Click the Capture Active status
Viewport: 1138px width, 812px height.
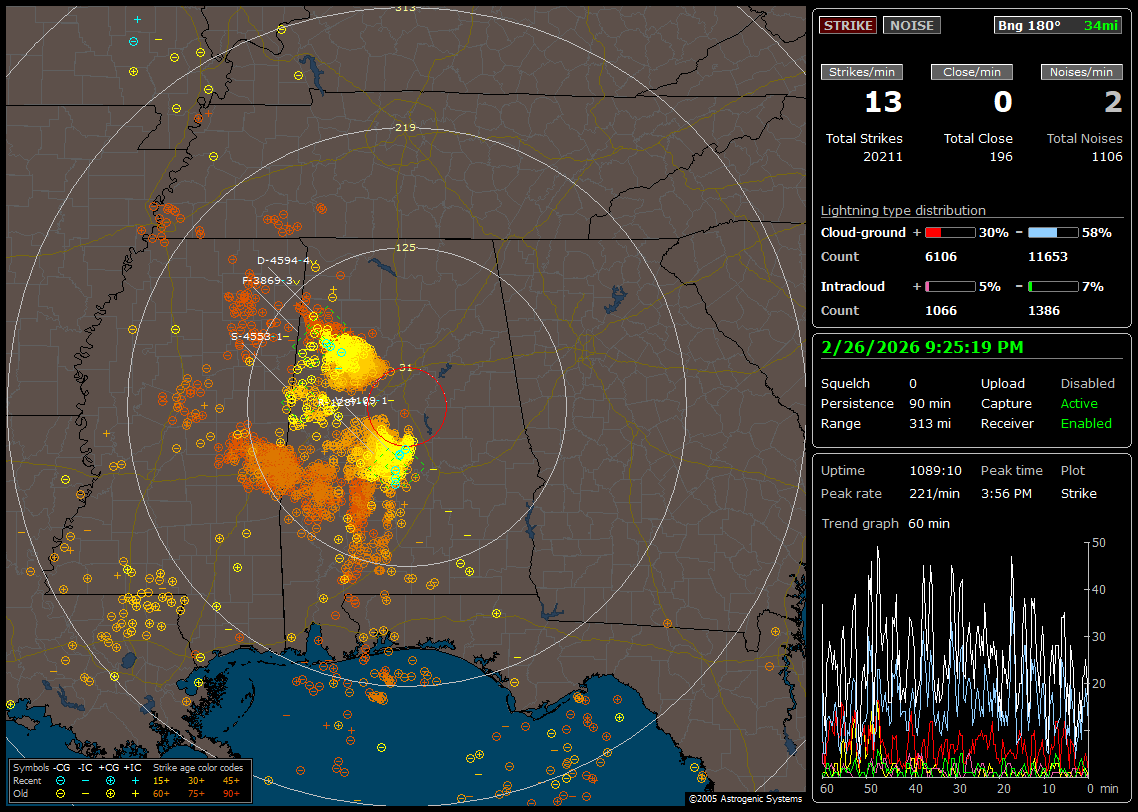coord(1079,403)
